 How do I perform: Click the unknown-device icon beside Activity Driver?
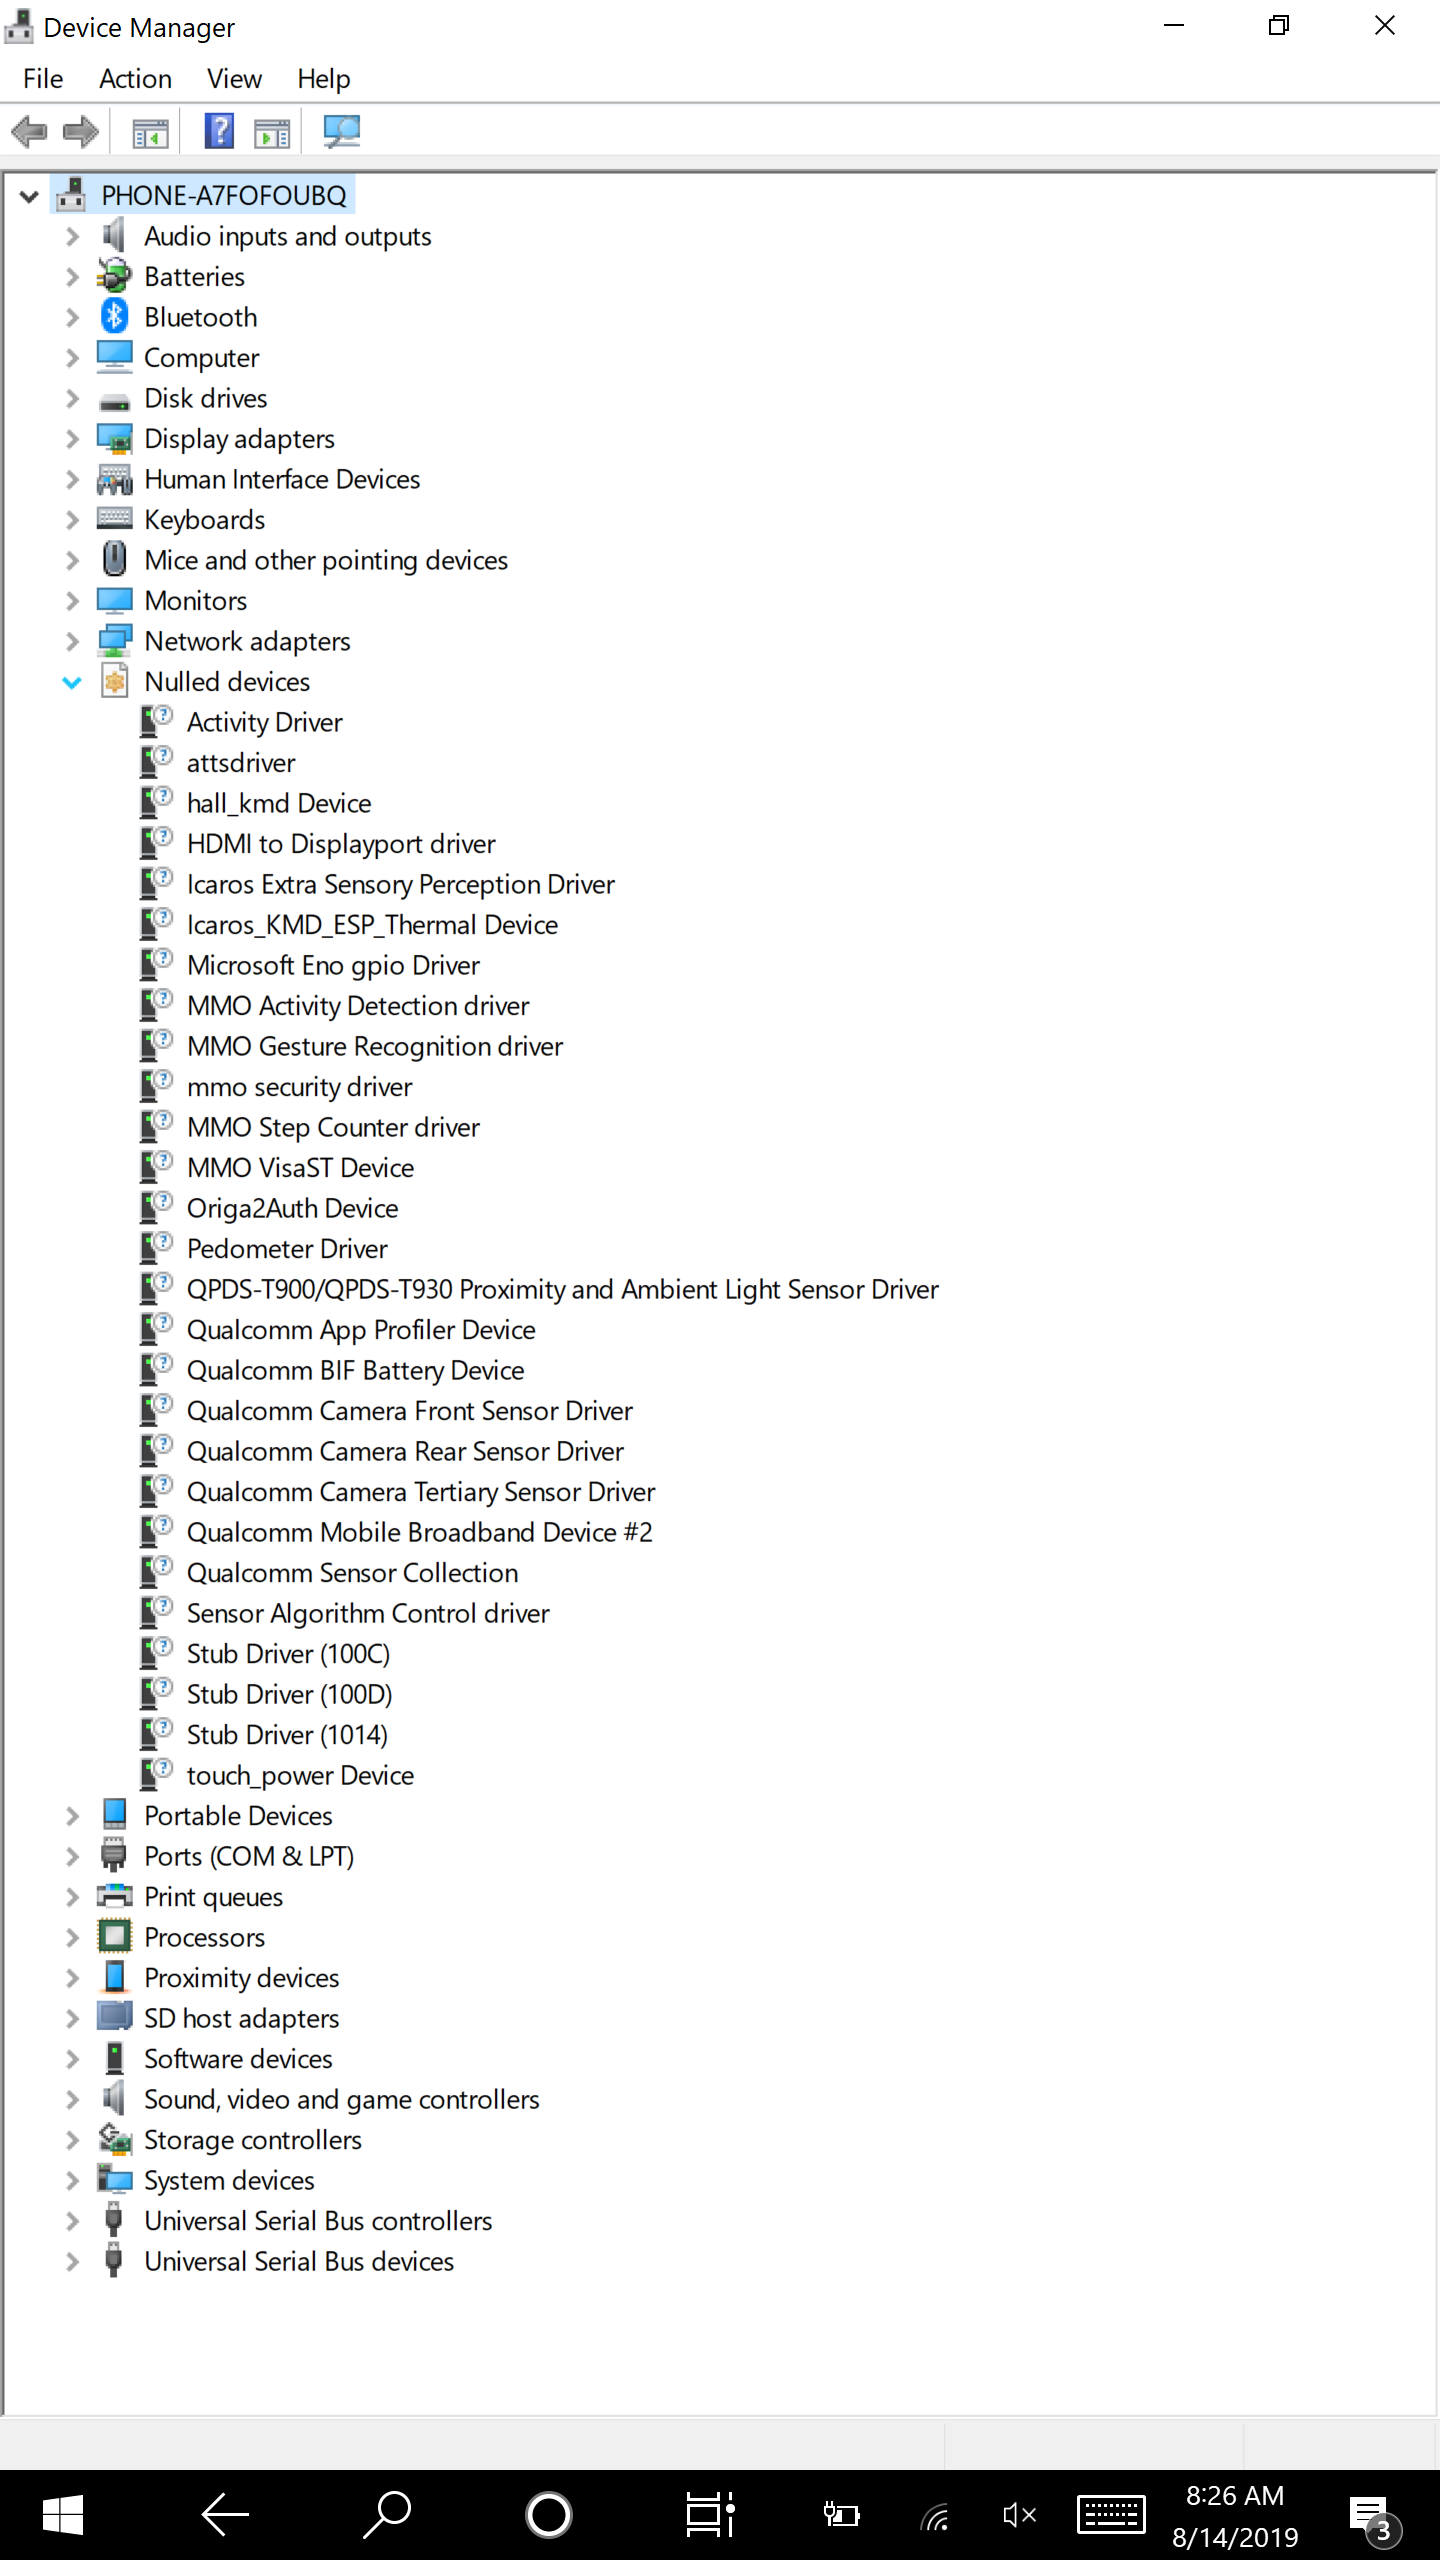(x=156, y=720)
